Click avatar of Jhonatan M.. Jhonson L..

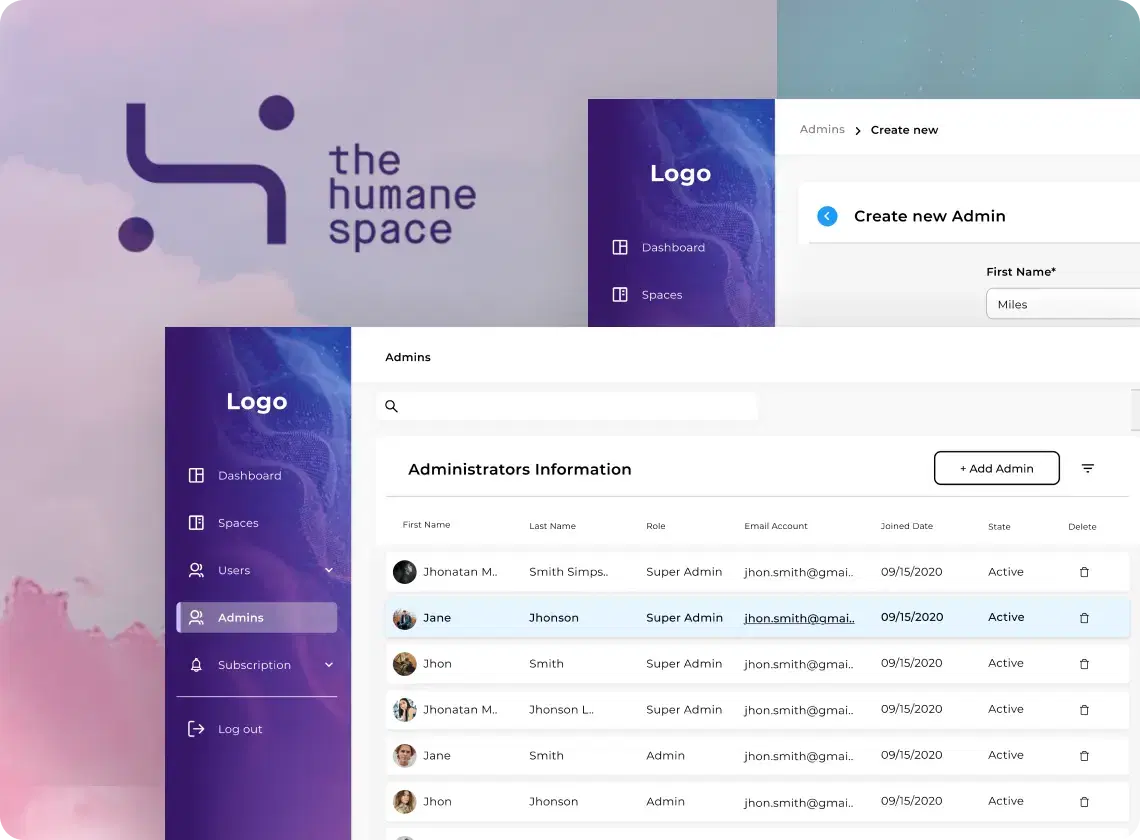coord(404,709)
